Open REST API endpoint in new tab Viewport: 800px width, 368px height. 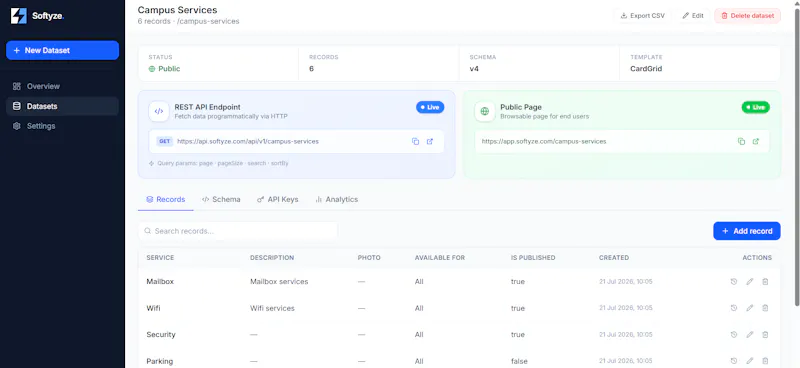click(430, 141)
